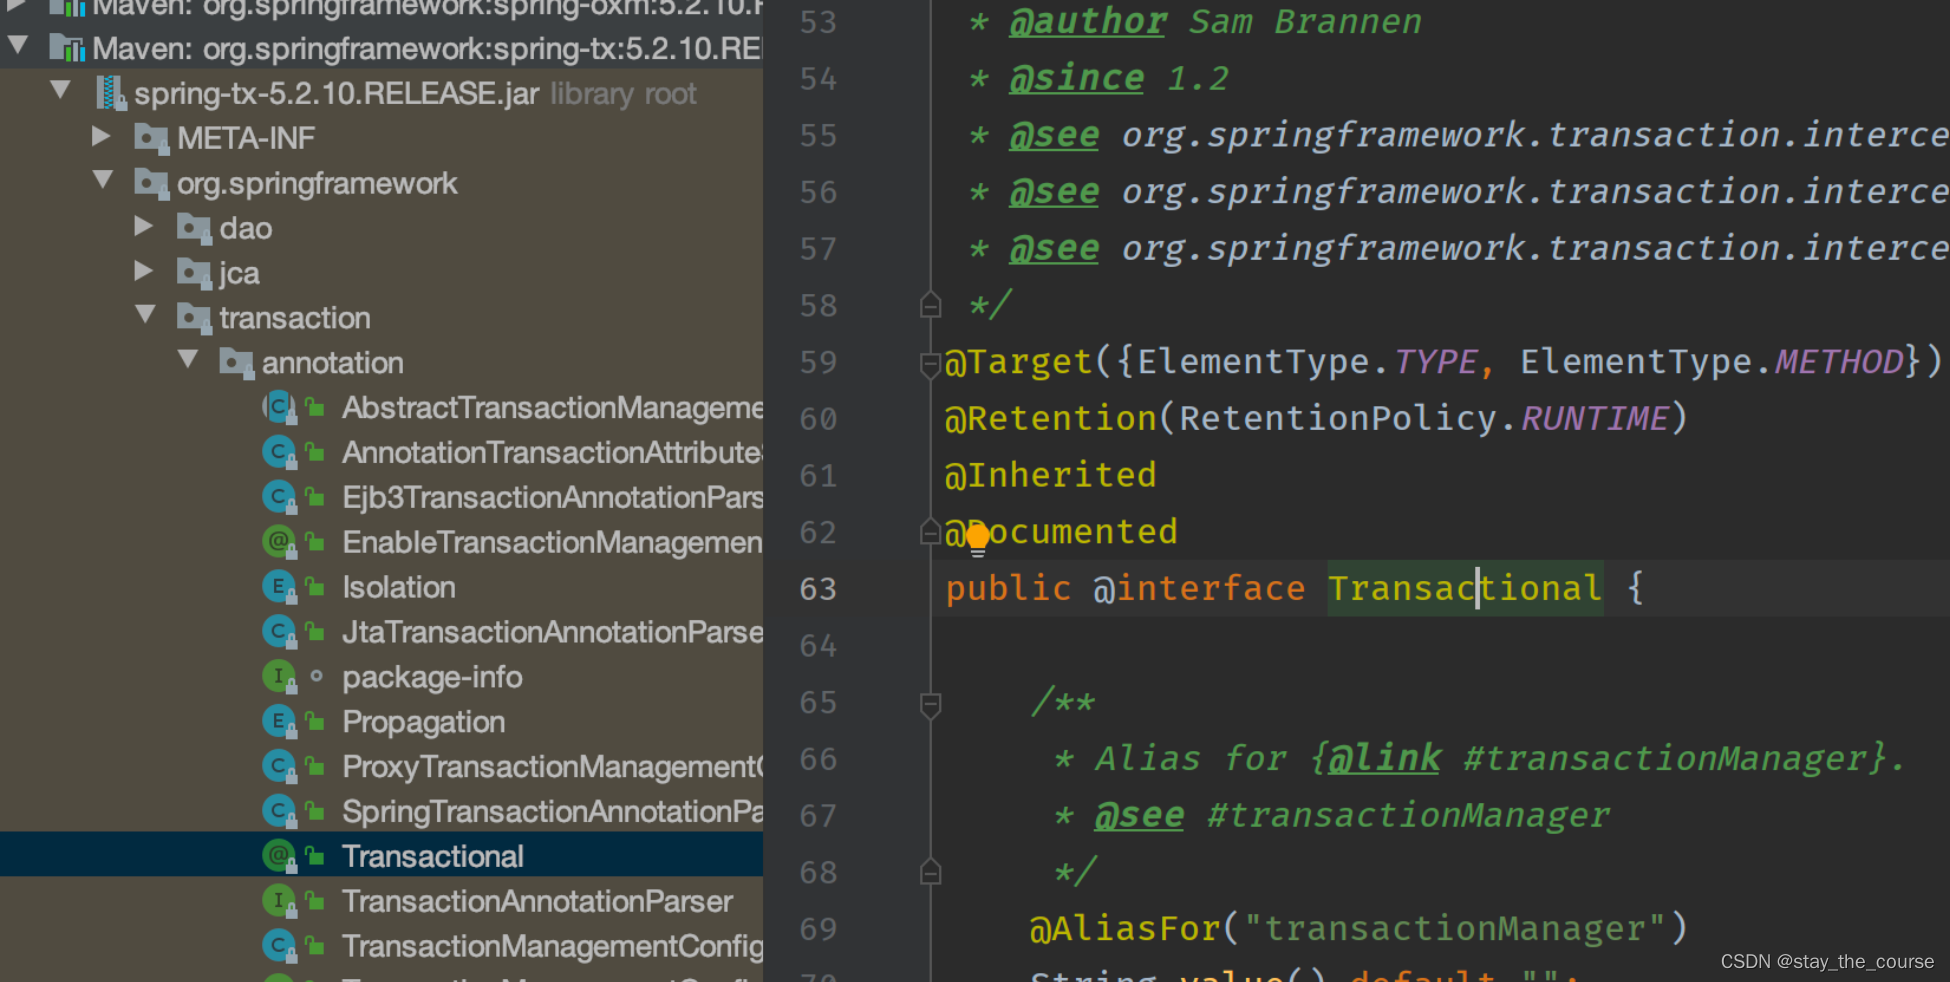Click the jca package folder icon
This screenshot has height=982, width=1950.
tap(194, 273)
